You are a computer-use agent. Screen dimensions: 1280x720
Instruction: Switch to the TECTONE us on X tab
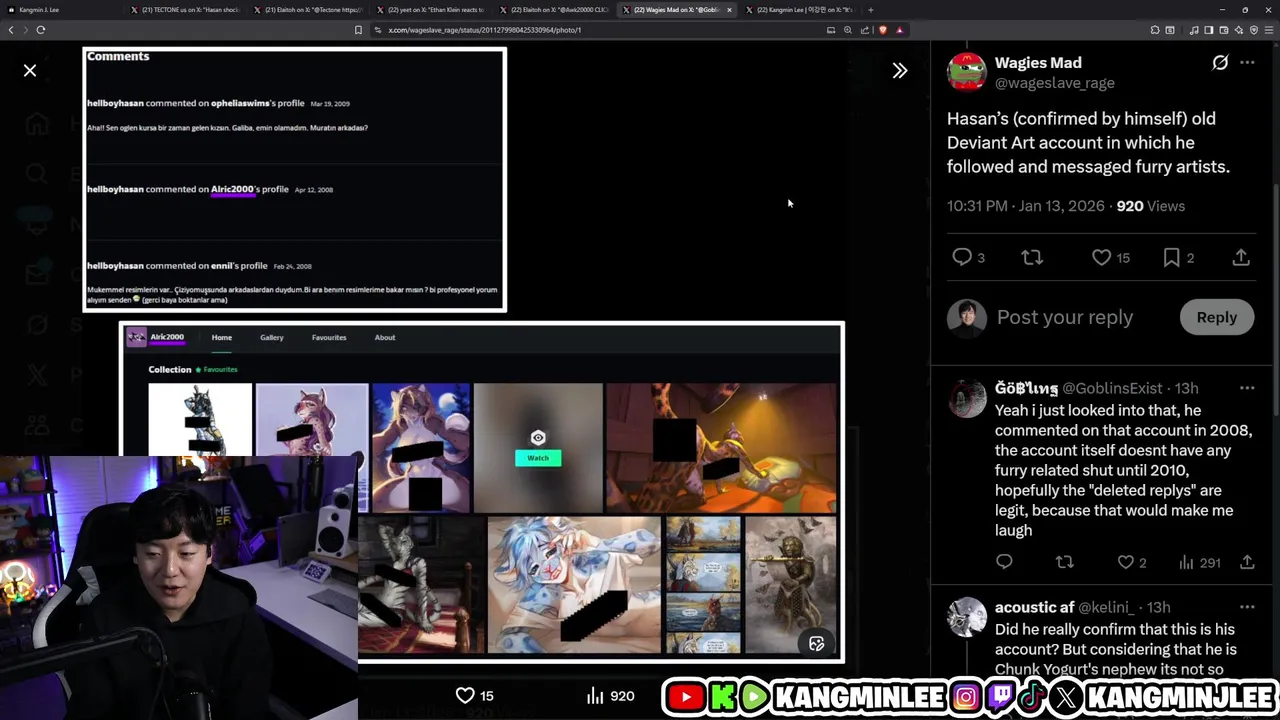(185, 10)
